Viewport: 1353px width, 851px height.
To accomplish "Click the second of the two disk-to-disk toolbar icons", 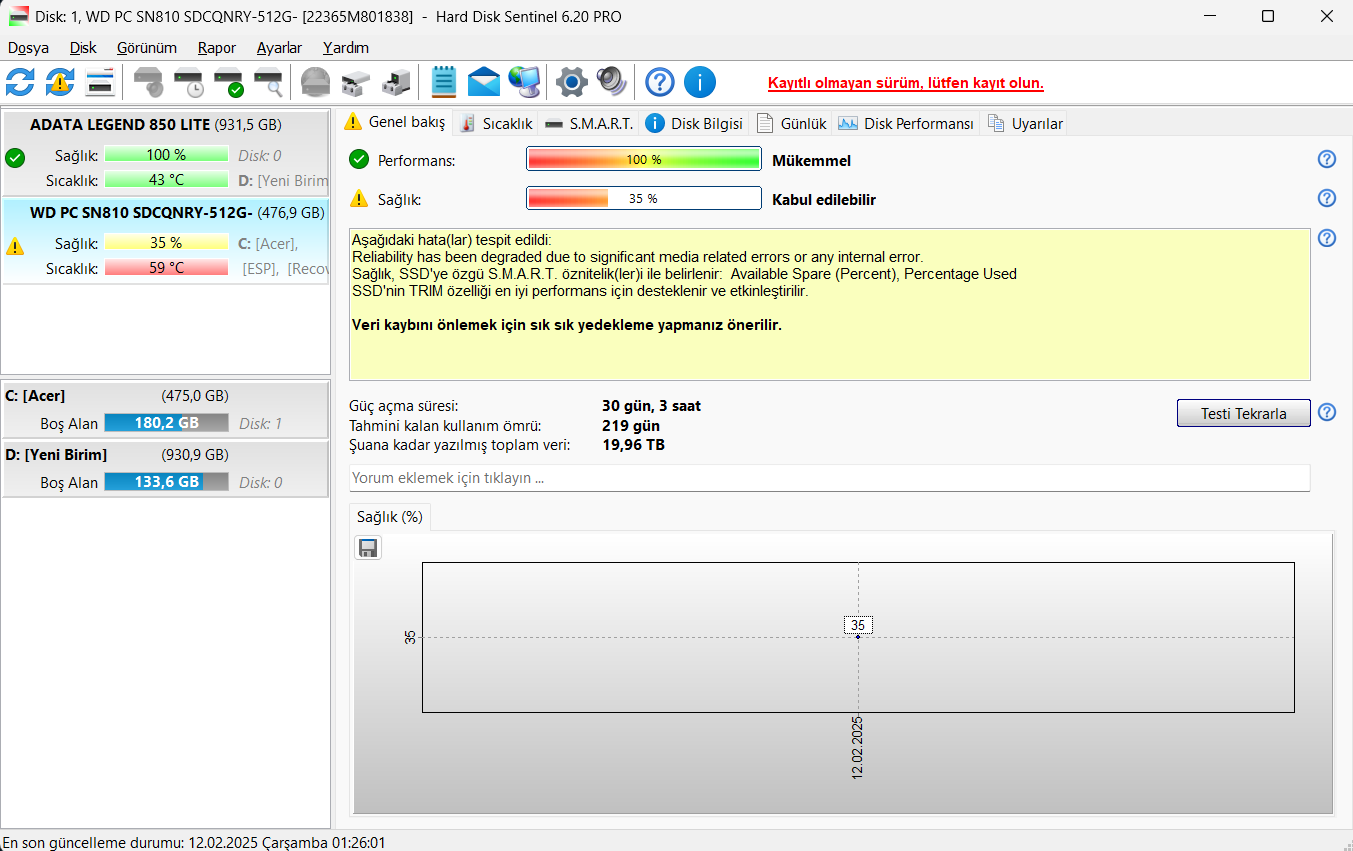I will pyautogui.click(x=395, y=82).
